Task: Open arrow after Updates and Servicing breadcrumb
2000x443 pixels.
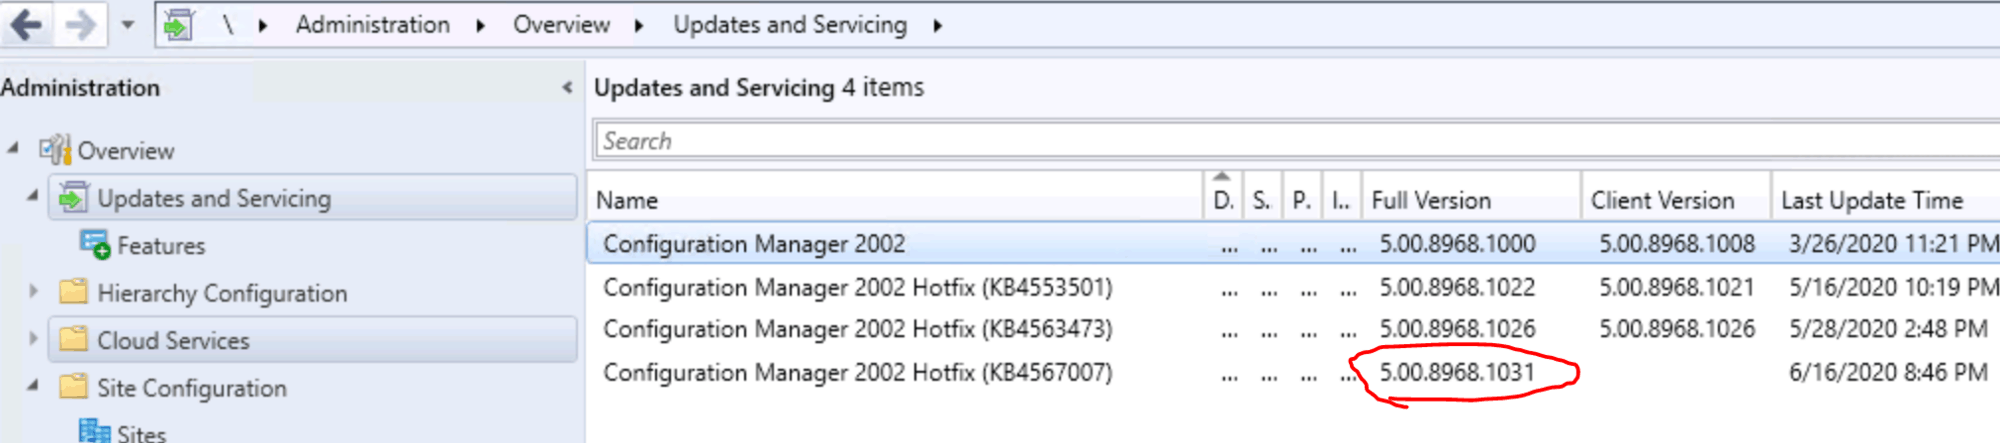Action: click(937, 26)
